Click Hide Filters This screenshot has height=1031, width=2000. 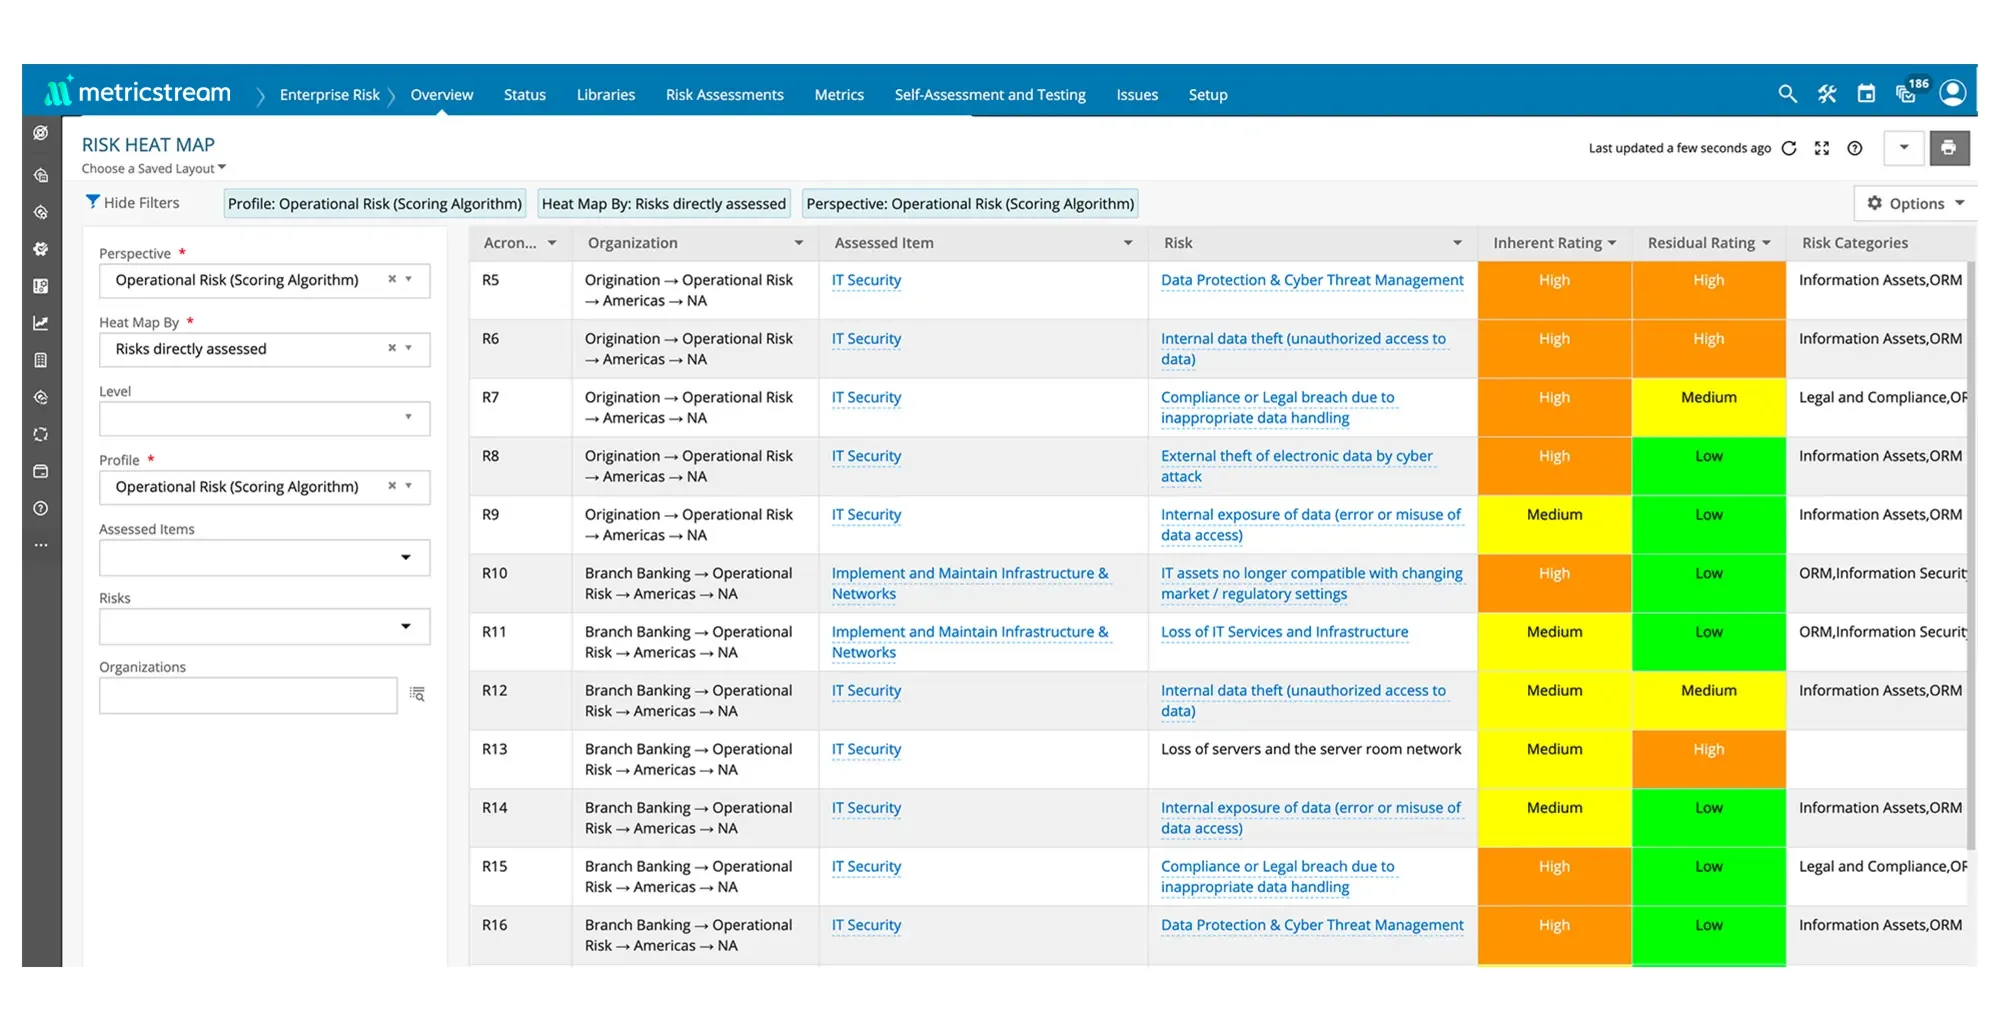tap(141, 202)
